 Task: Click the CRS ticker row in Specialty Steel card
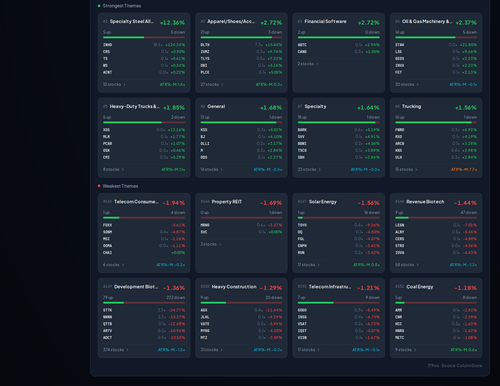coord(144,52)
